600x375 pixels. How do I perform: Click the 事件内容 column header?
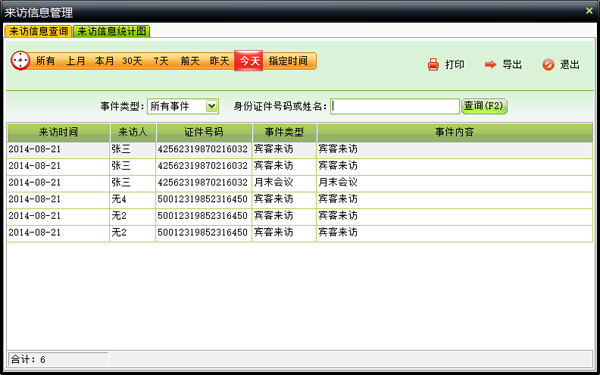click(455, 132)
